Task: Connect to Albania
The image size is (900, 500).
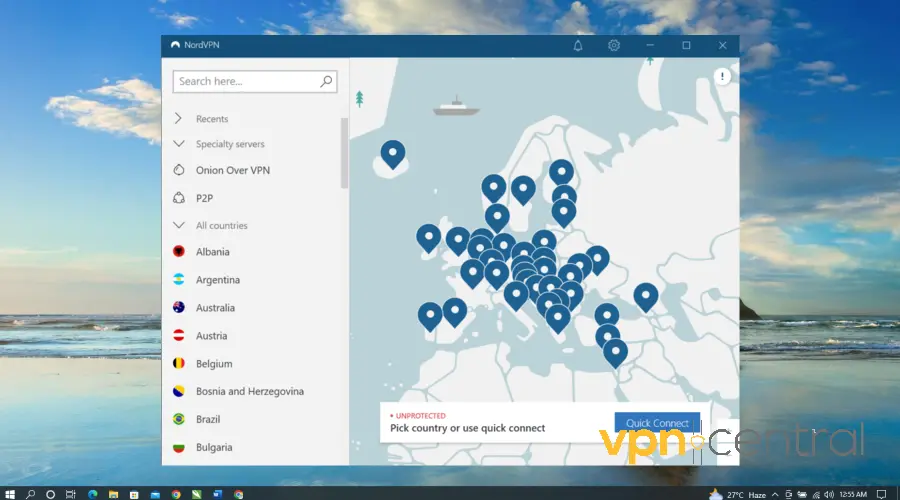Action: tap(212, 251)
